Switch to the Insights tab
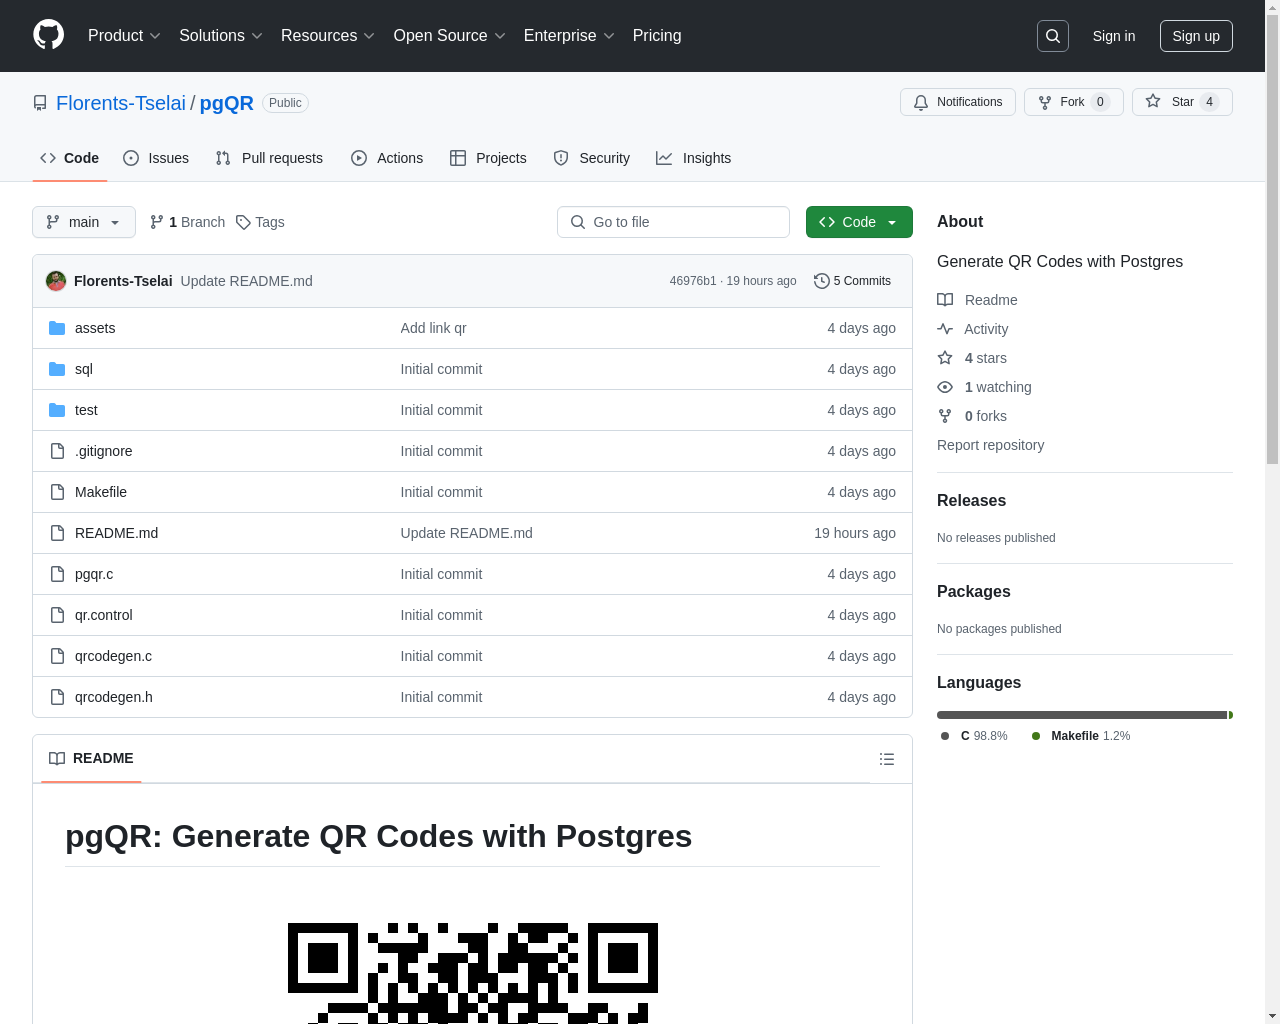 (694, 158)
